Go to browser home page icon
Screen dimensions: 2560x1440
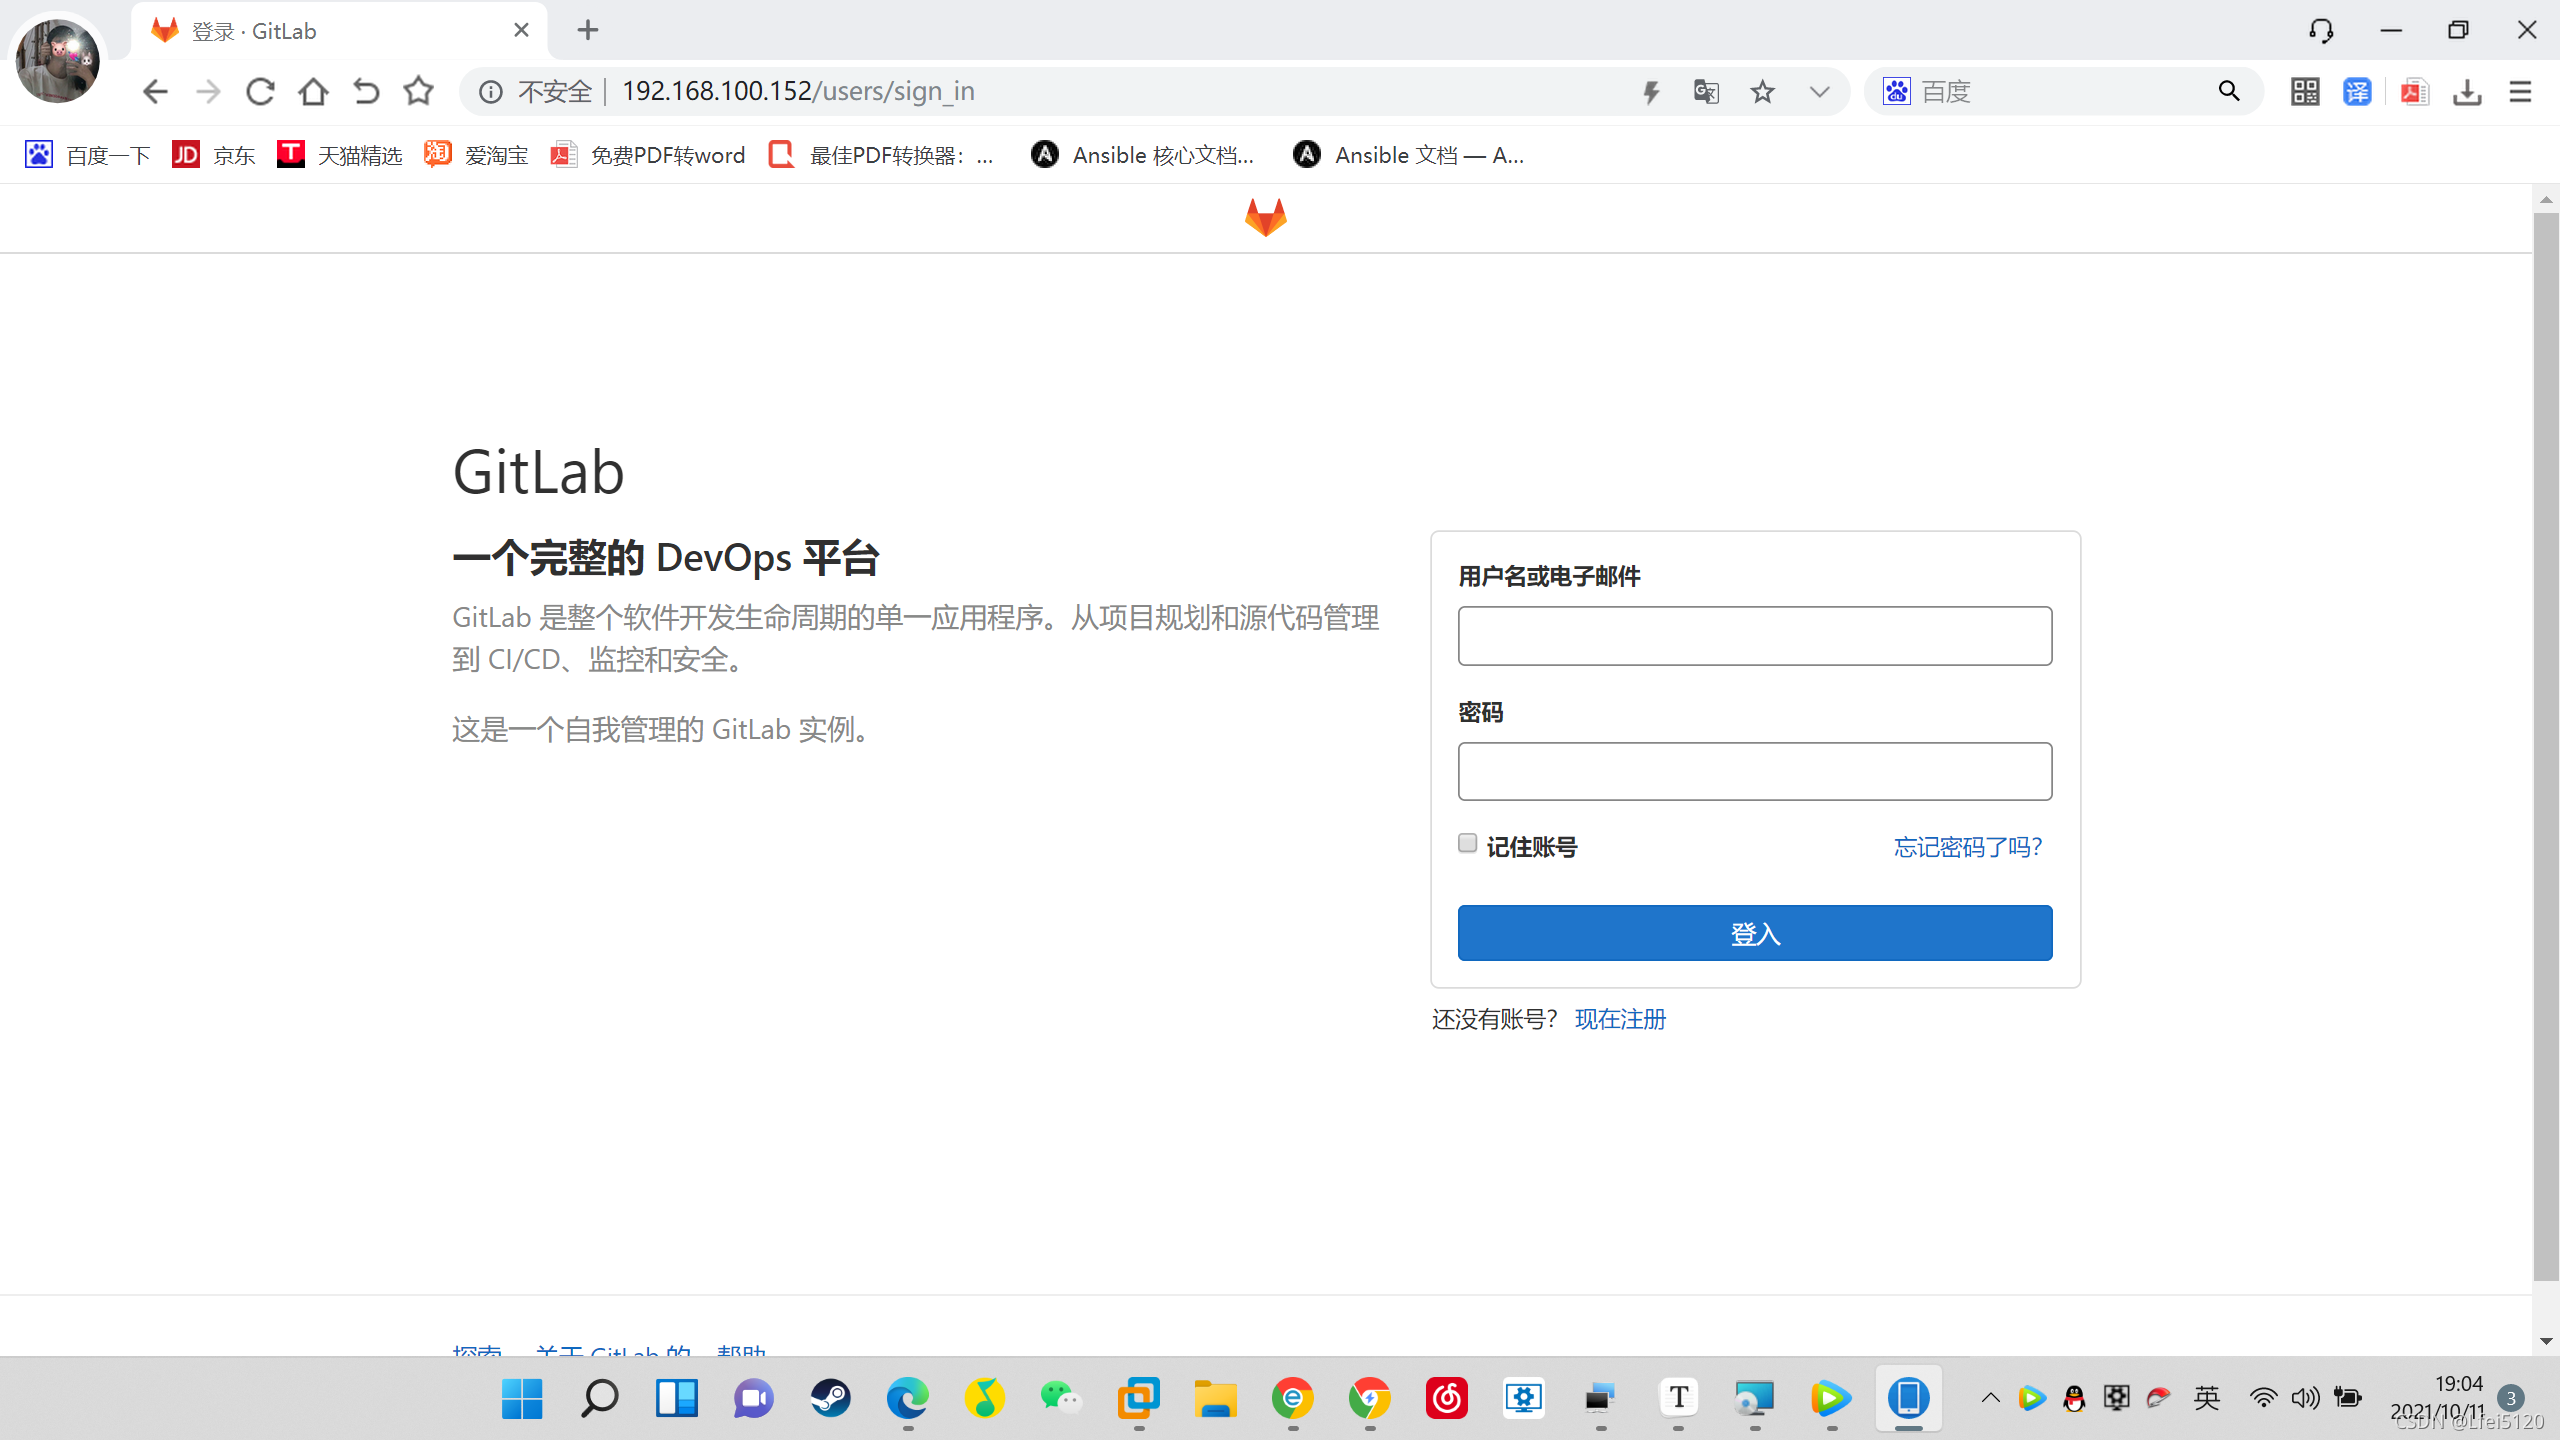[313, 92]
